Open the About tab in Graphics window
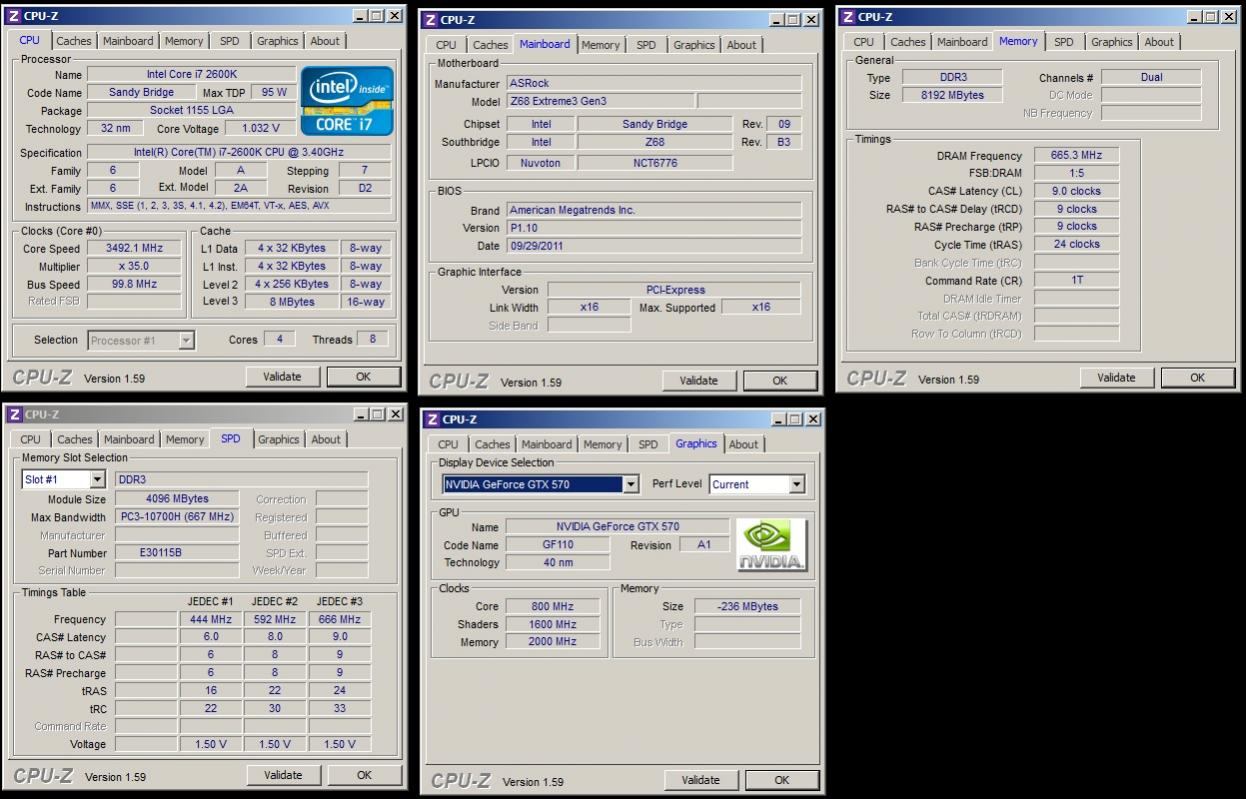The width and height of the screenshot is (1246, 799). 743,444
